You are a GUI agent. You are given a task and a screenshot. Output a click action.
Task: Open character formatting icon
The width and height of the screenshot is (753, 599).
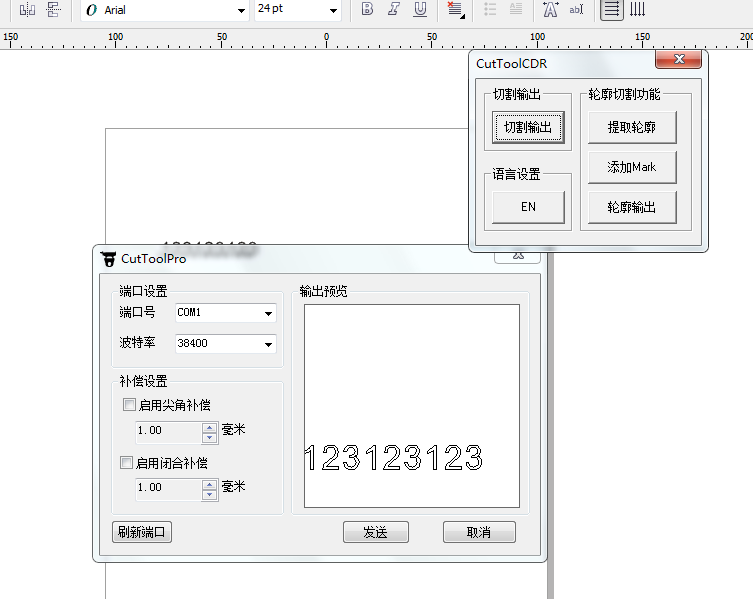pos(549,10)
